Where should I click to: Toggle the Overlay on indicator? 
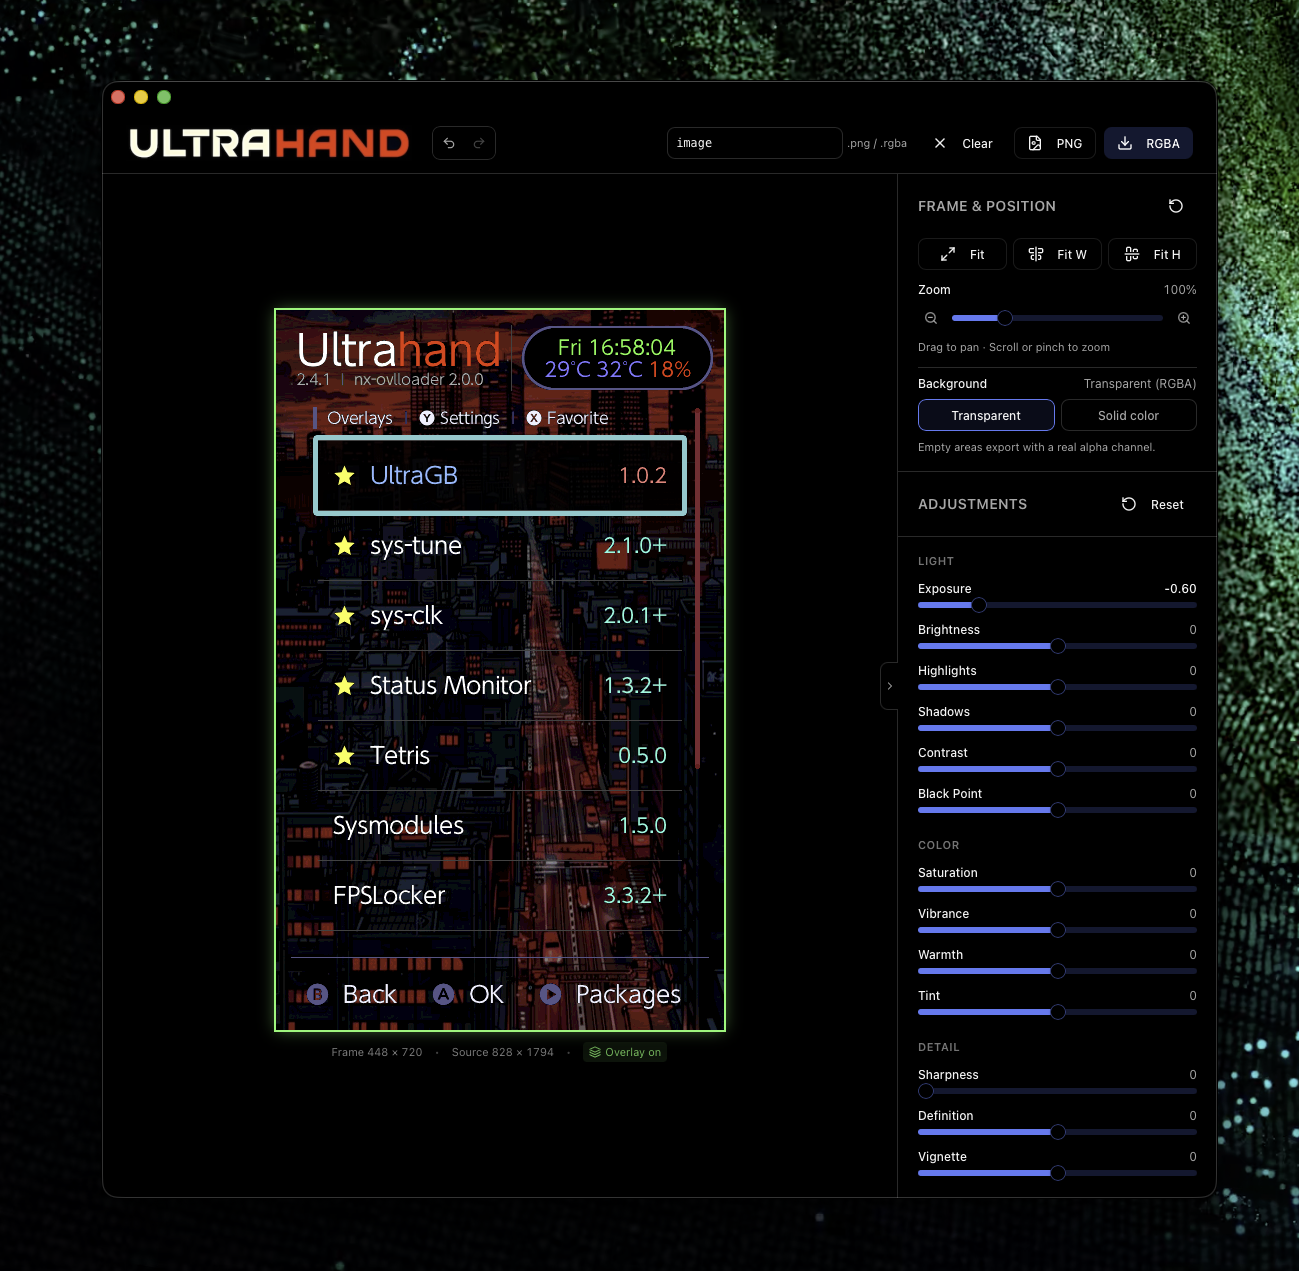click(625, 1052)
